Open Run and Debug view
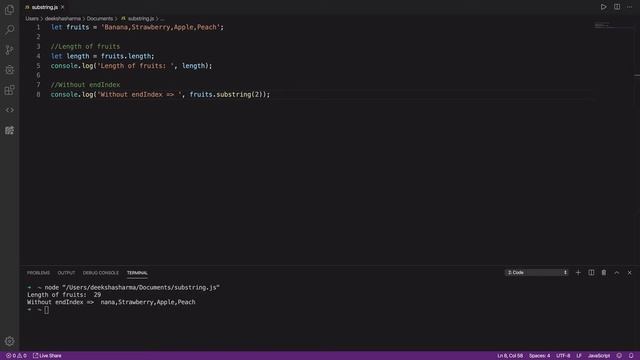The width and height of the screenshot is (640, 360). coord(9,70)
